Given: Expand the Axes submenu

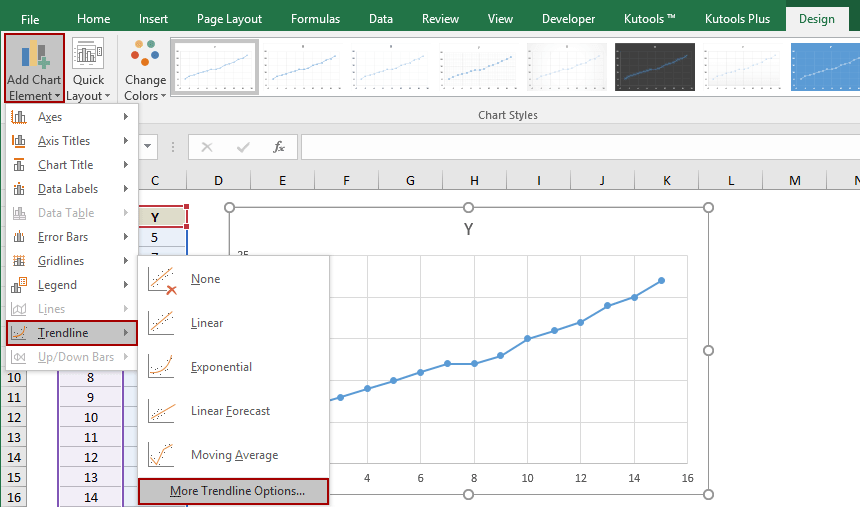Looking at the screenshot, I should point(70,117).
